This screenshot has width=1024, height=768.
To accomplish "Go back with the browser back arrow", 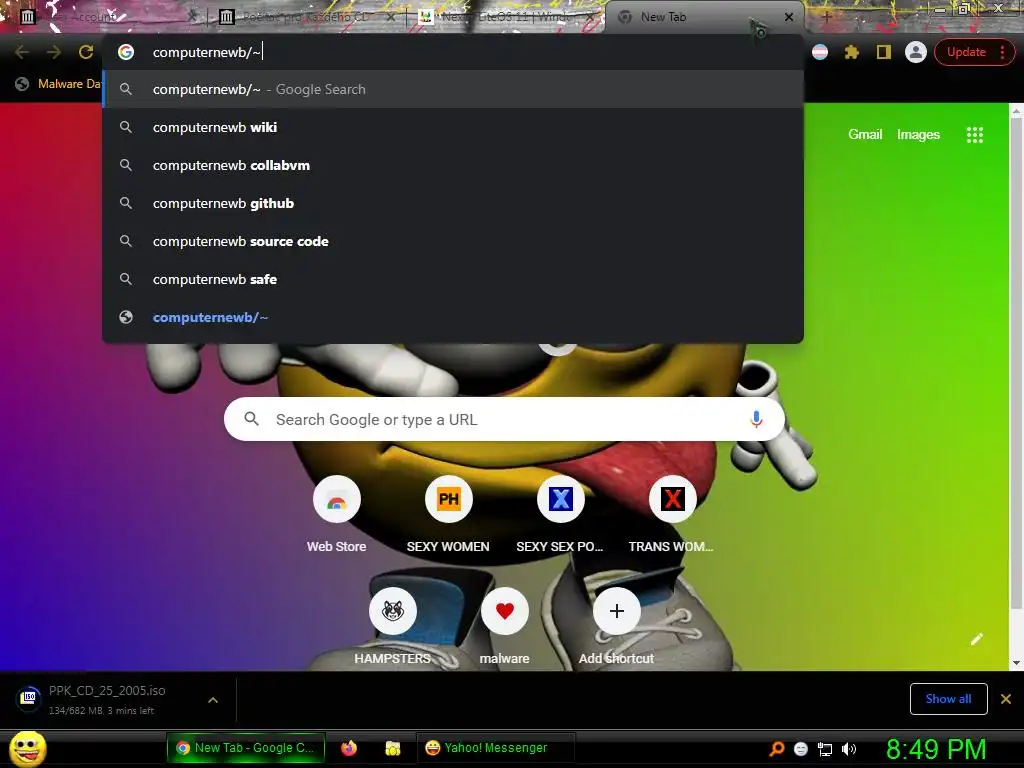I will click(x=22, y=52).
